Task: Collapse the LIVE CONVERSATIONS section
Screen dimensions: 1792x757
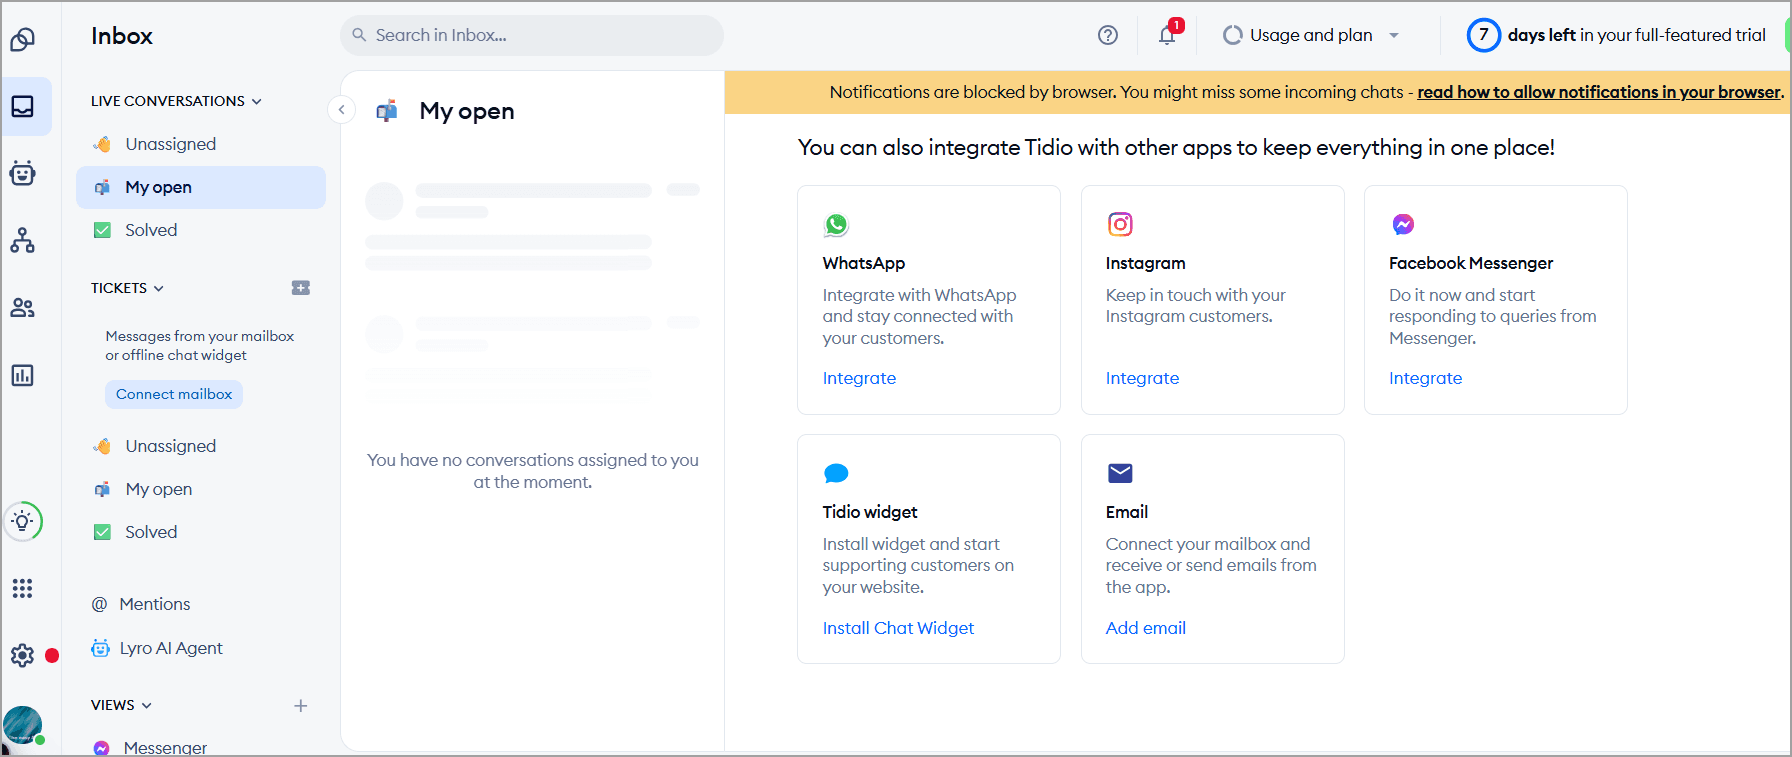Action: pos(176,101)
